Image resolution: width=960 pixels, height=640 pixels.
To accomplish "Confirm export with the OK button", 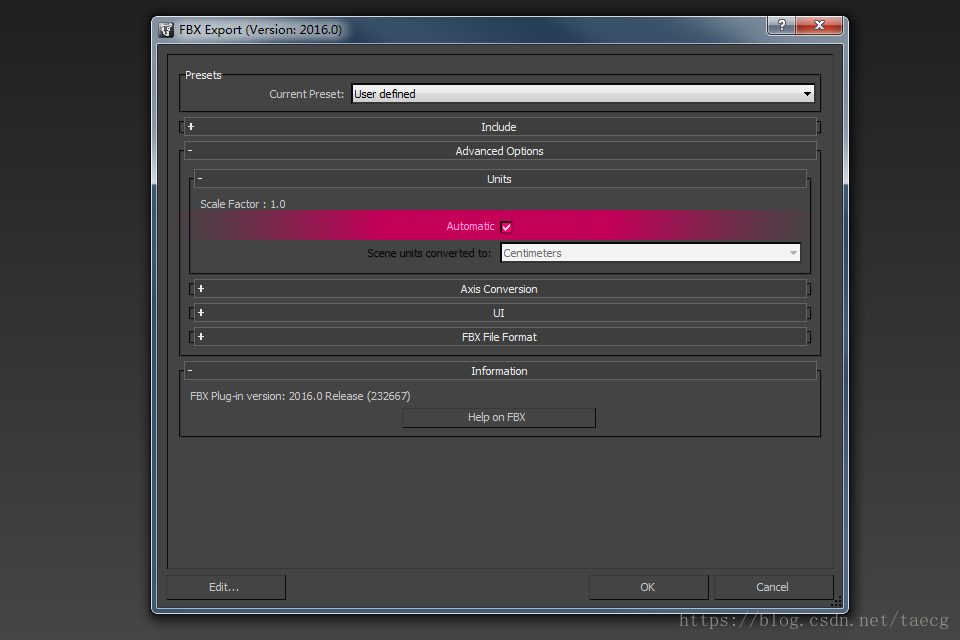I will [x=648, y=587].
